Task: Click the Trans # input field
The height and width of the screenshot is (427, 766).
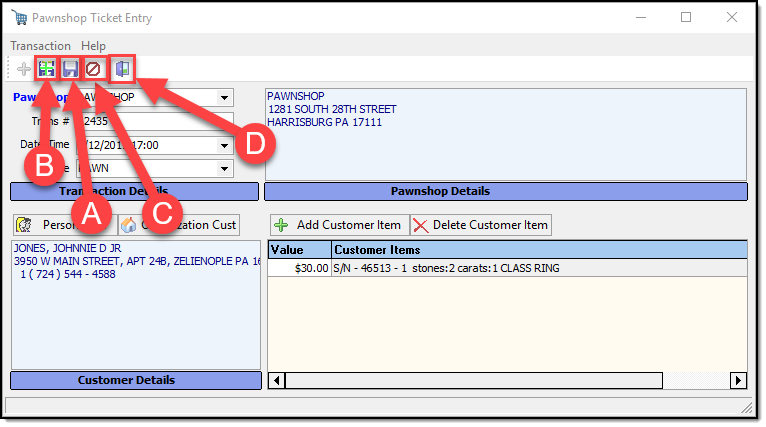Action: click(160, 121)
